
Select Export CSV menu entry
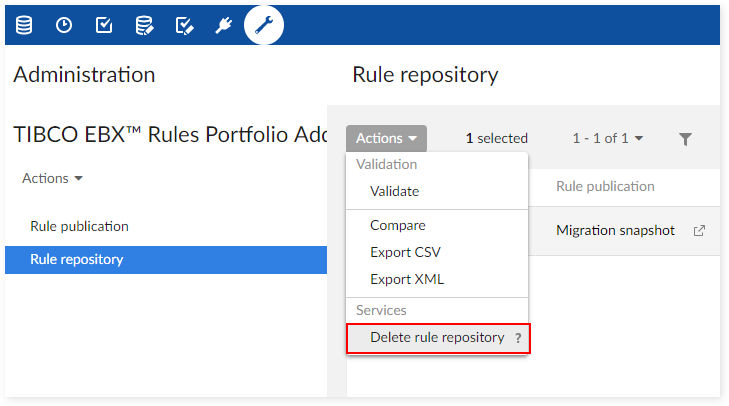point(405,252)
